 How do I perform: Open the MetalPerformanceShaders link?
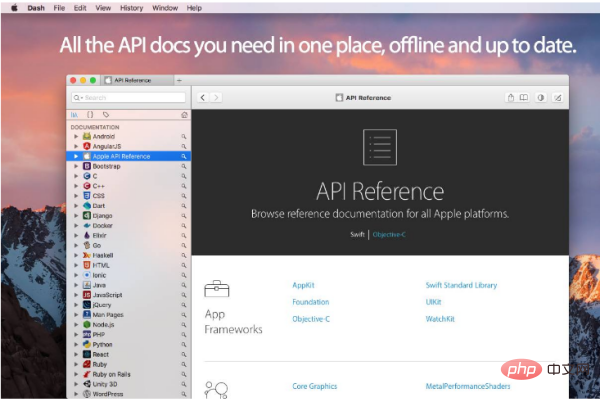[468, 386]
